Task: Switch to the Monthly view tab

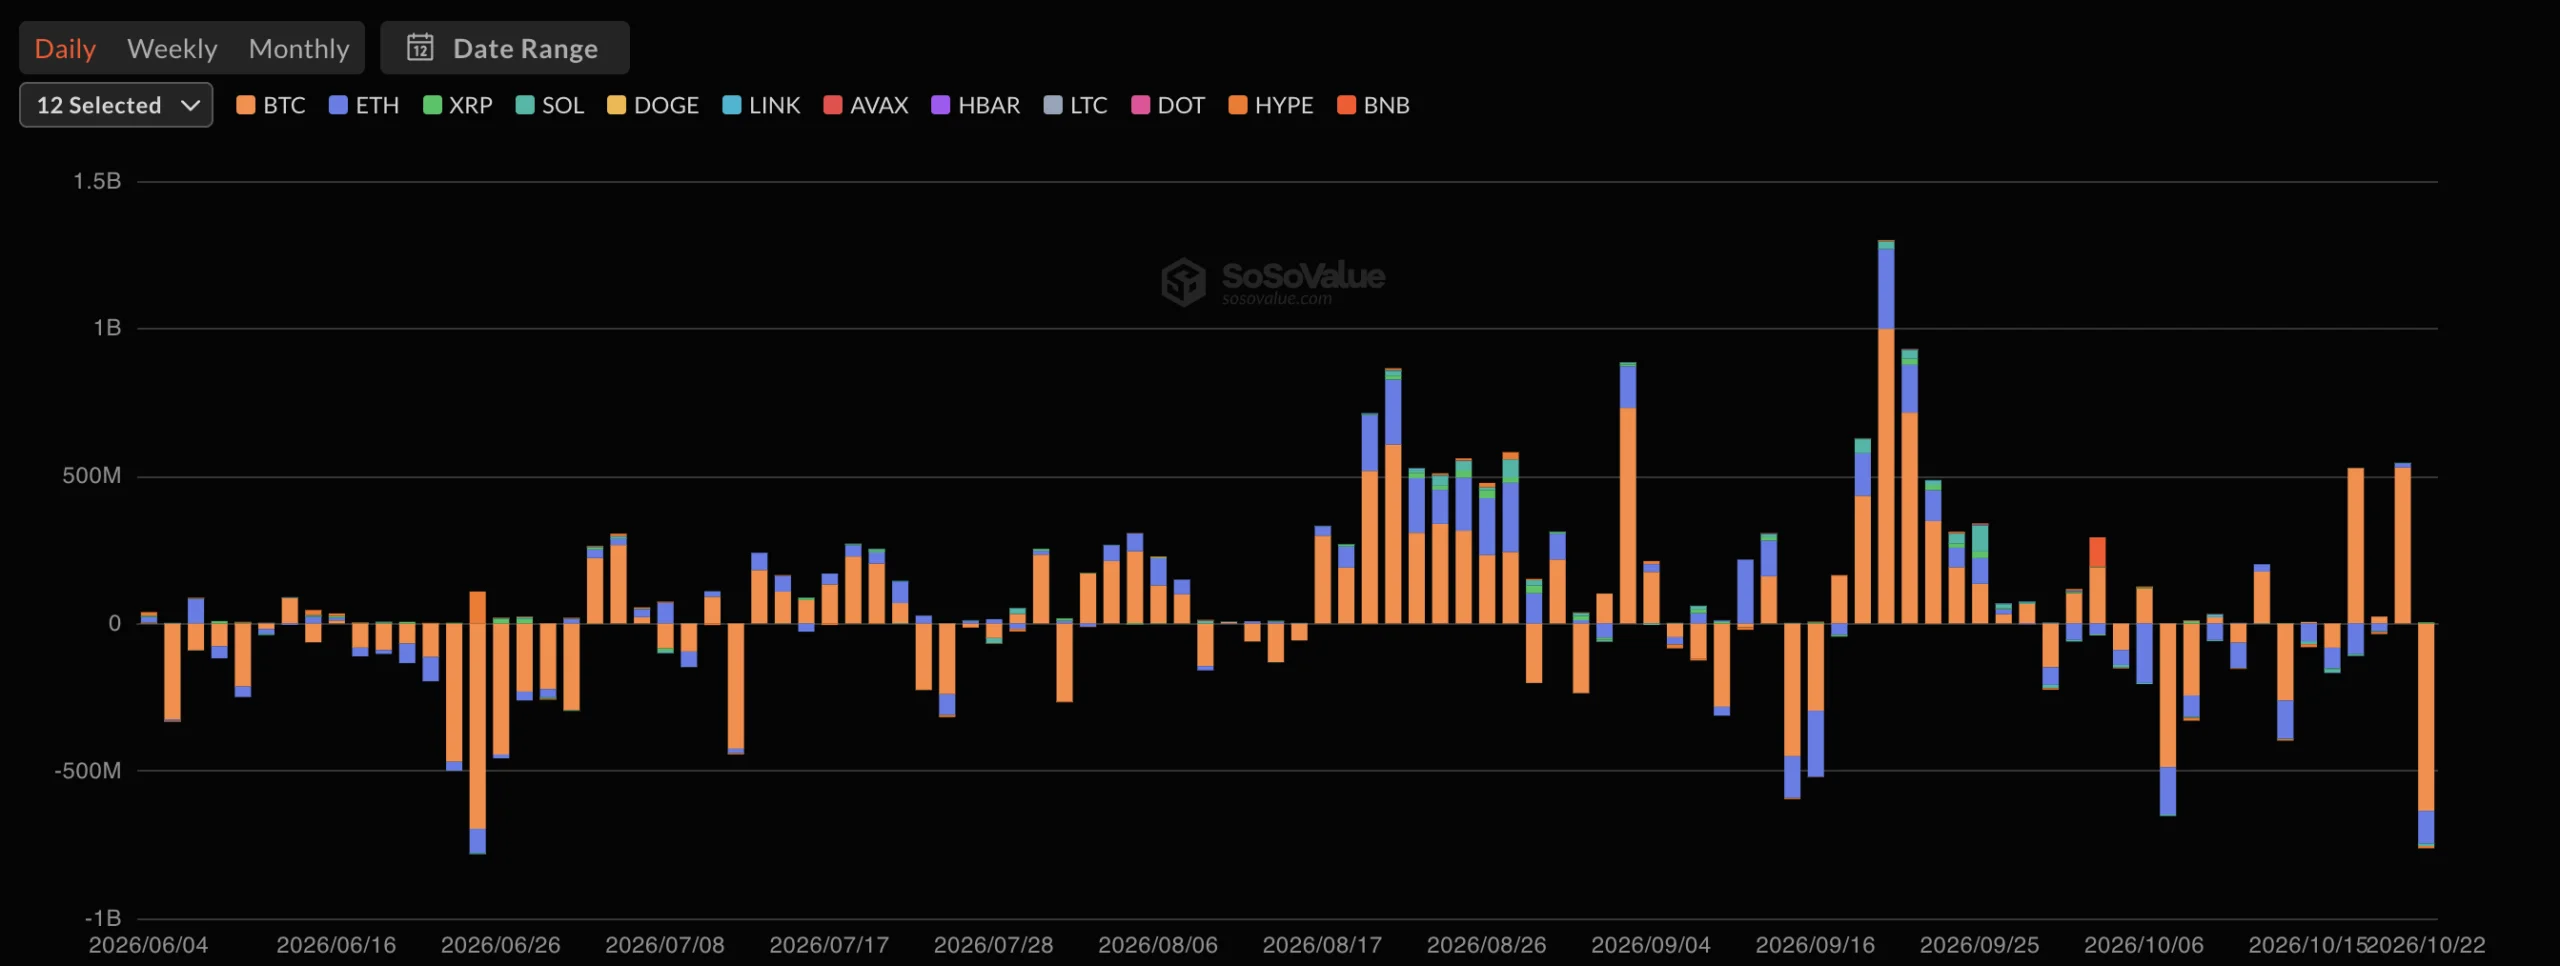Action: click(x=299, y=48)
